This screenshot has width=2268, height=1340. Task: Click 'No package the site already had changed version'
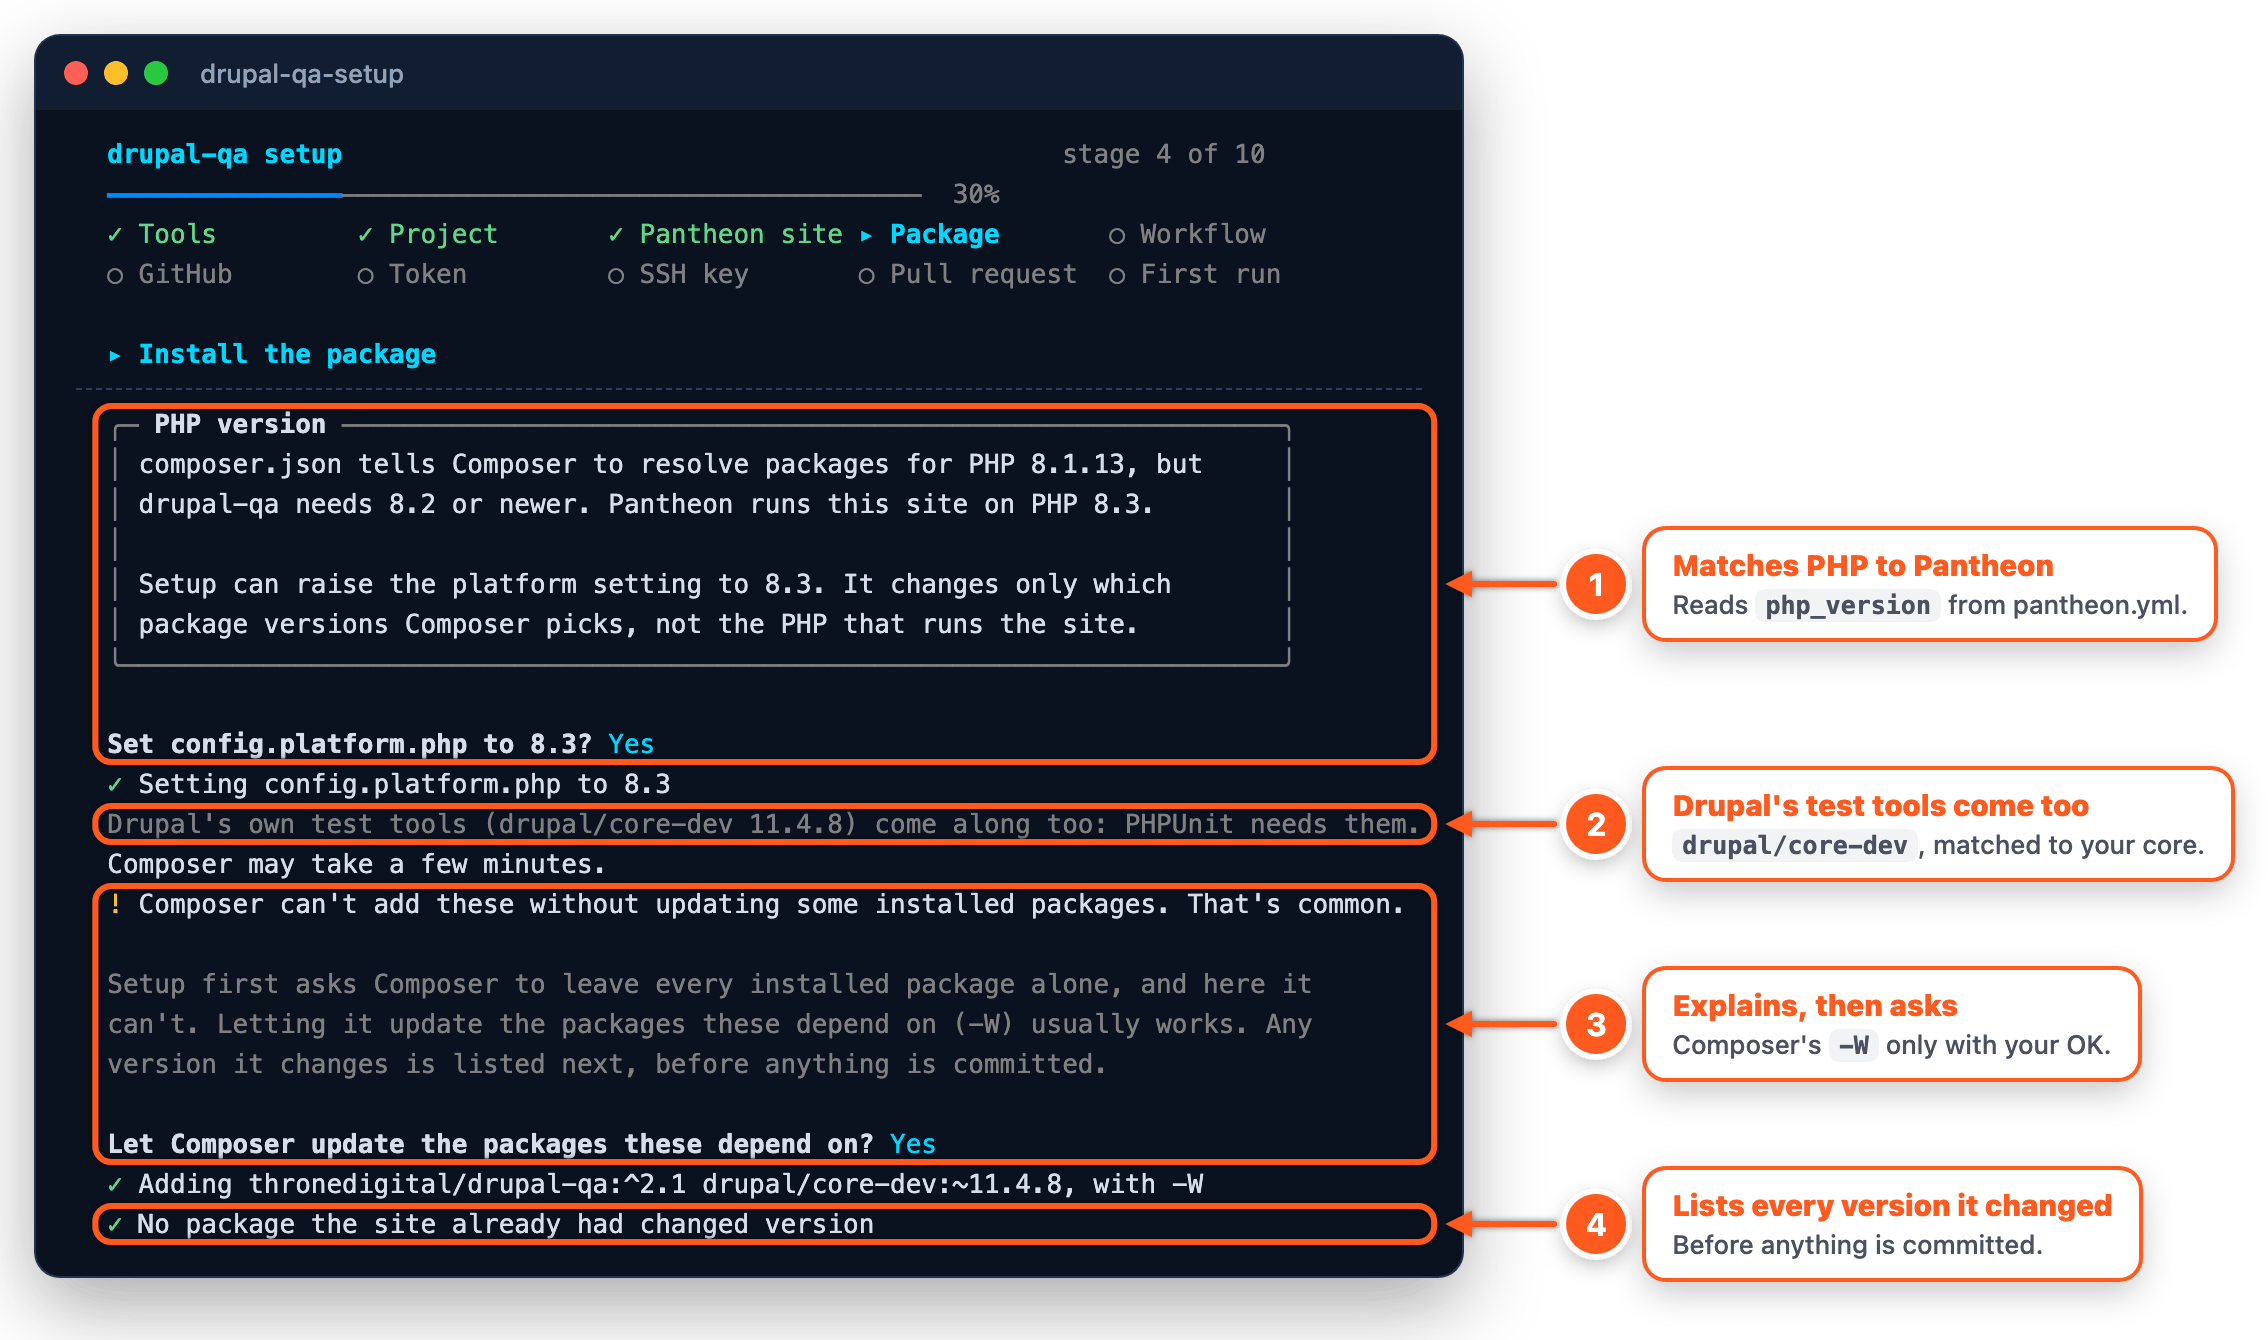coord(491,1224)
